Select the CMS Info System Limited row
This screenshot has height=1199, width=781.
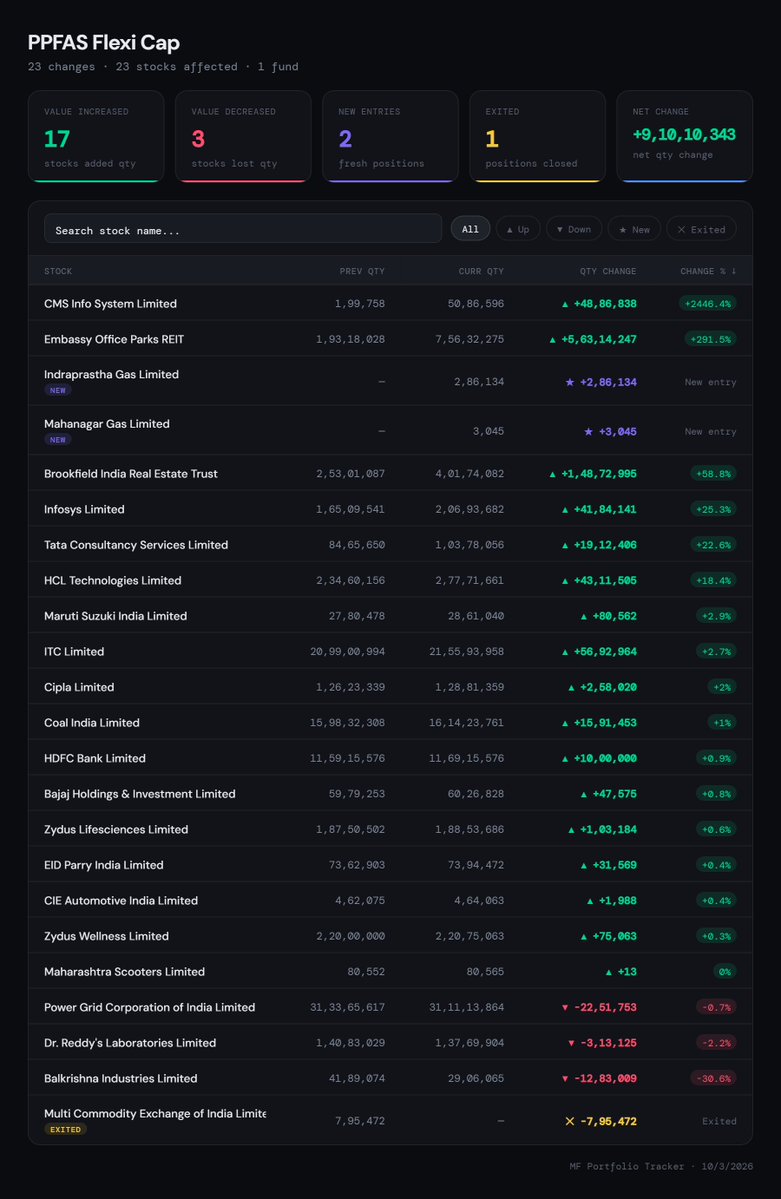[390, 304]
